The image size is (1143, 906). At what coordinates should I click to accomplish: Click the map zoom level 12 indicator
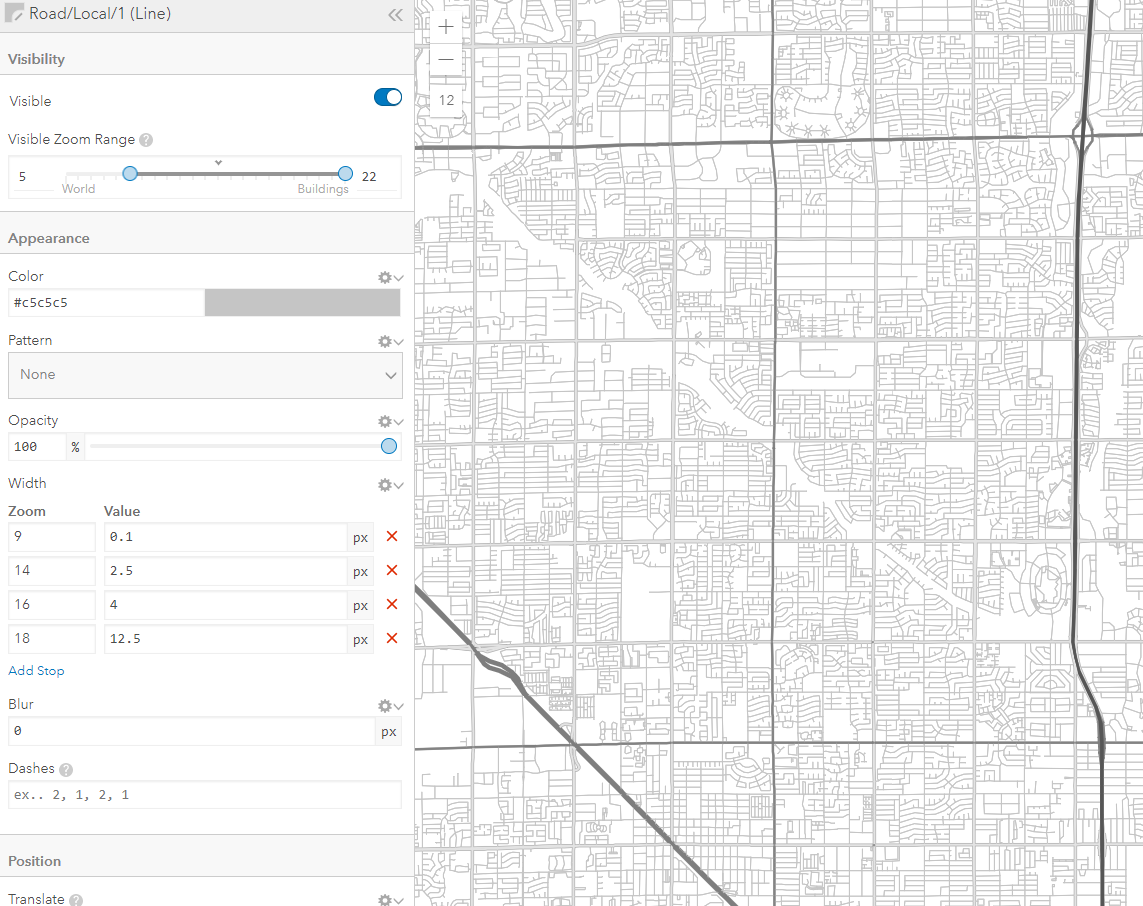click(x=446, y=101)
